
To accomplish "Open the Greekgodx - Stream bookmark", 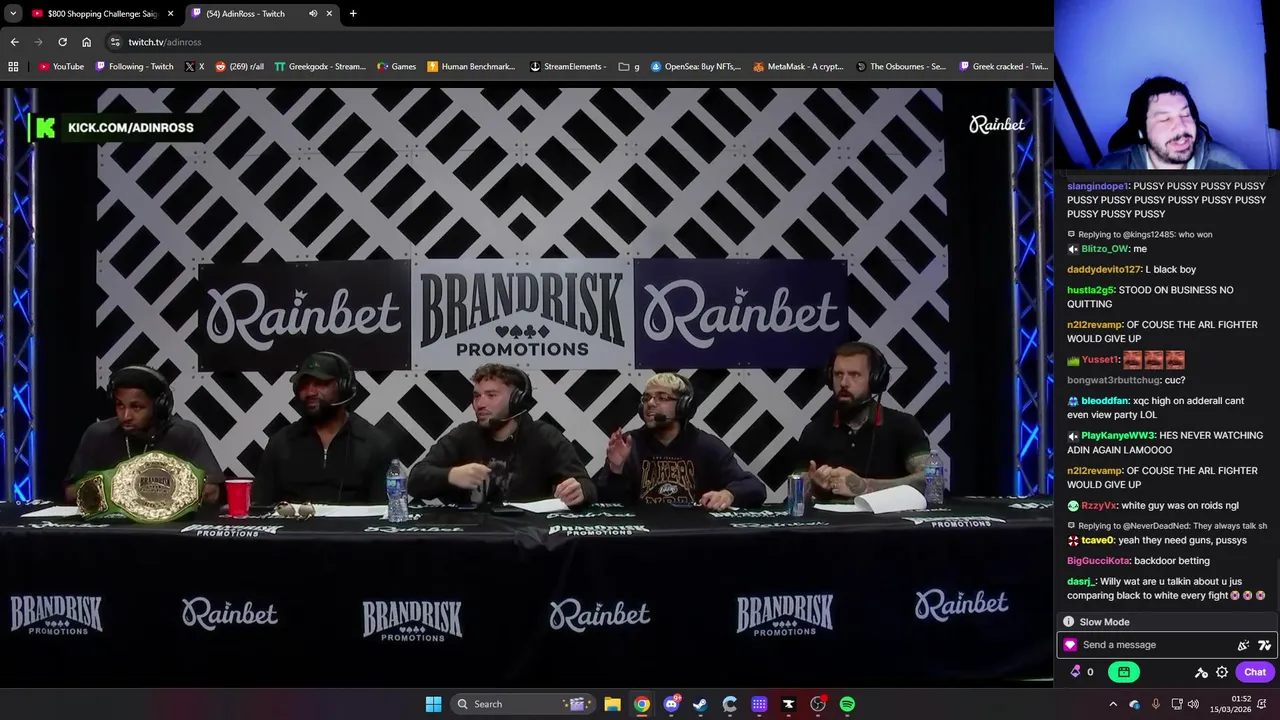I will click(x=320, y=66).
